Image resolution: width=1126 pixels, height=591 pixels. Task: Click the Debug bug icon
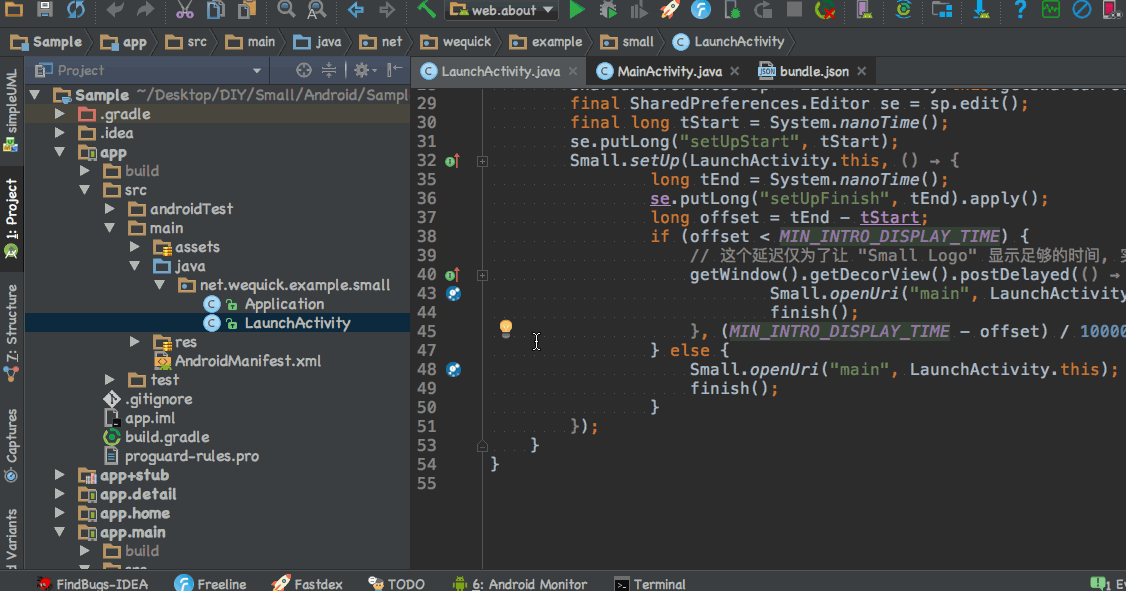[x=608, y=9]
